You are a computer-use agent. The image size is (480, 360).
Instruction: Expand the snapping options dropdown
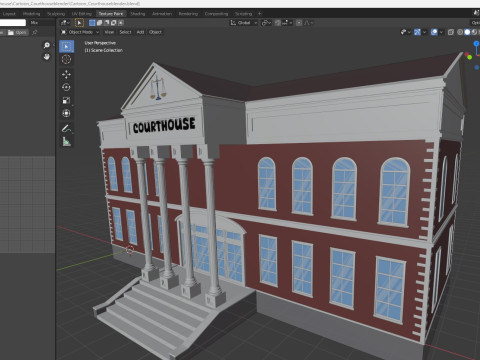click(287, 23)
